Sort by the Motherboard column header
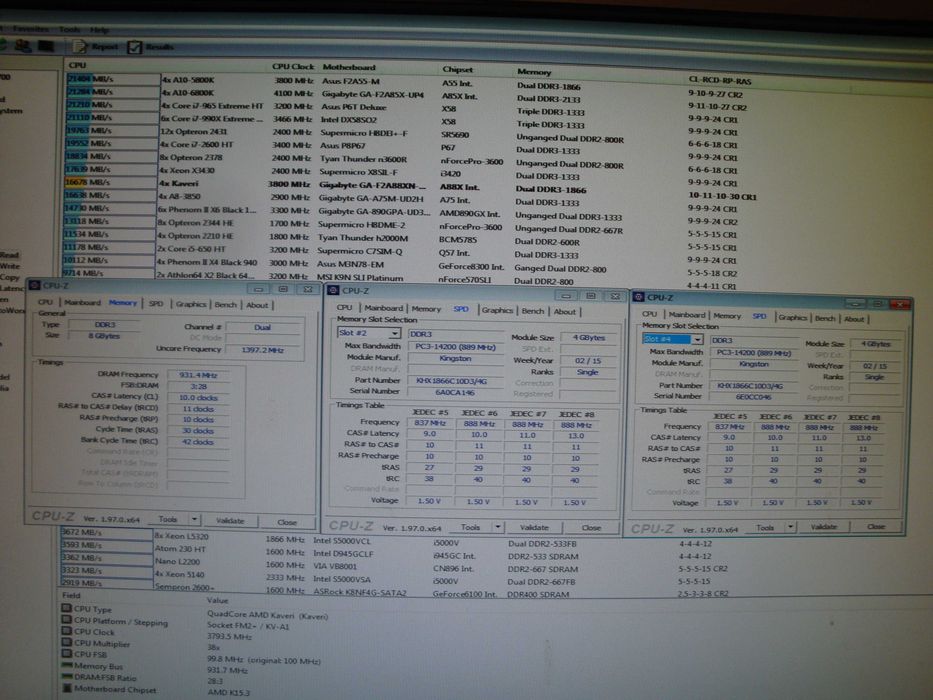 (x=349, y=67)
